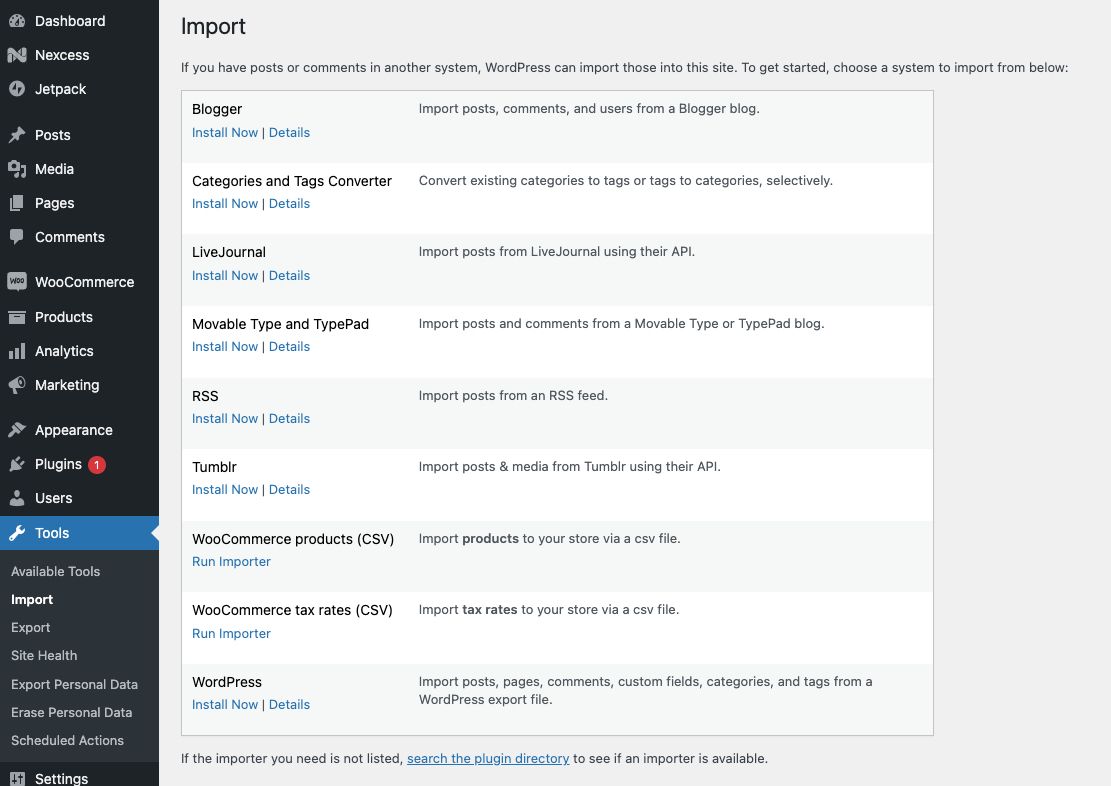Click the Jetpack sidebar icon
The width and height of the screenshot is (1111, 786).
pyautogui.click(x=22, y=89)
